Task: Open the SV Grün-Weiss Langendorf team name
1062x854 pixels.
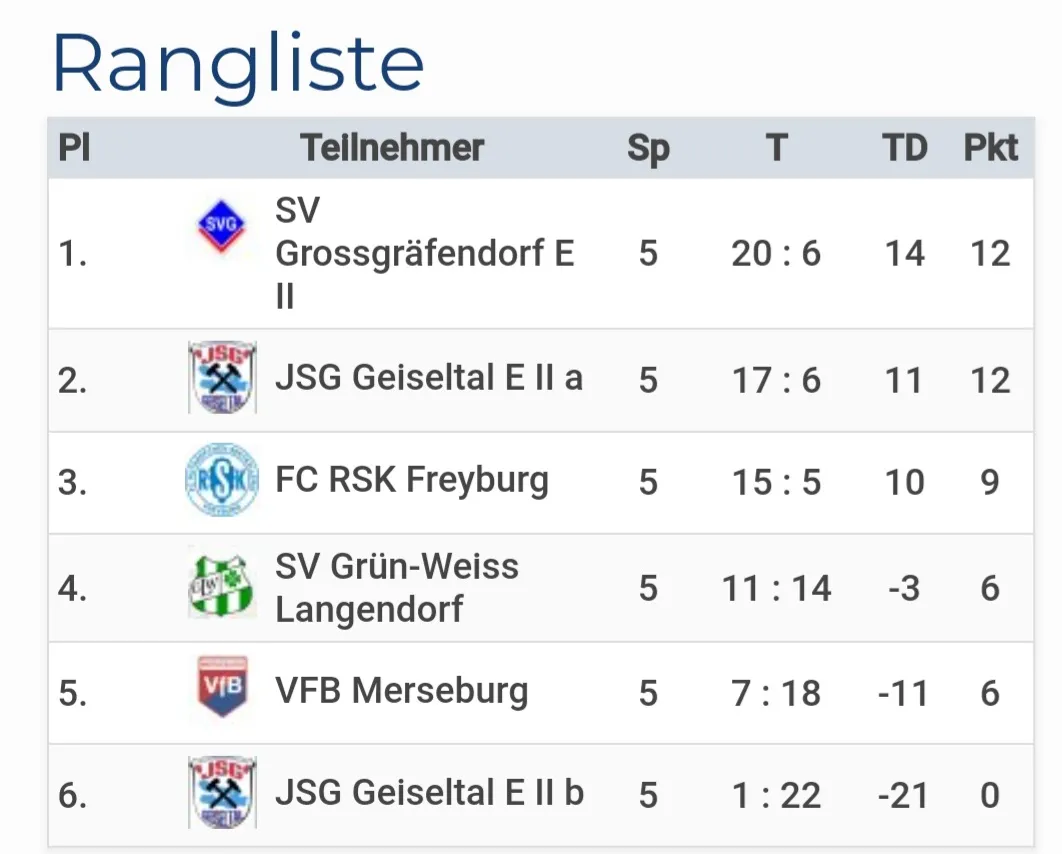Action: point(397,587)
